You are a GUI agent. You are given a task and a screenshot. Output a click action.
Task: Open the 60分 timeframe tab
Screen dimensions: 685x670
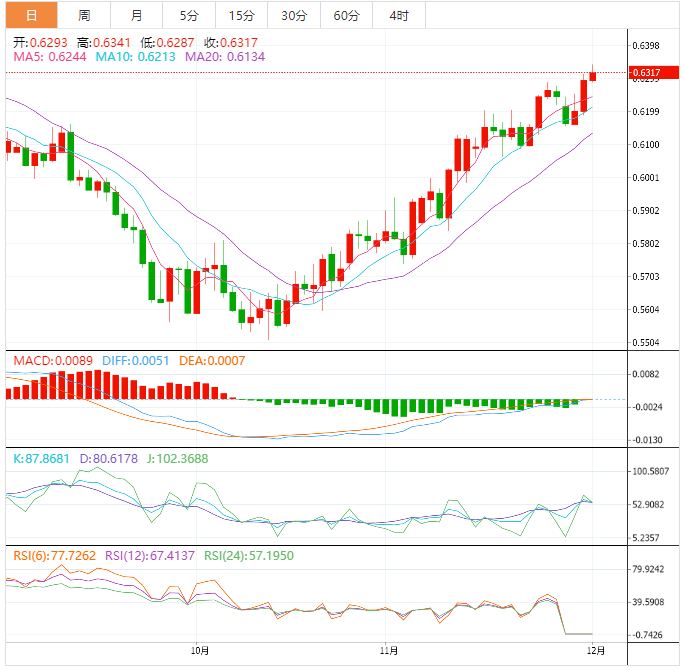346,15
